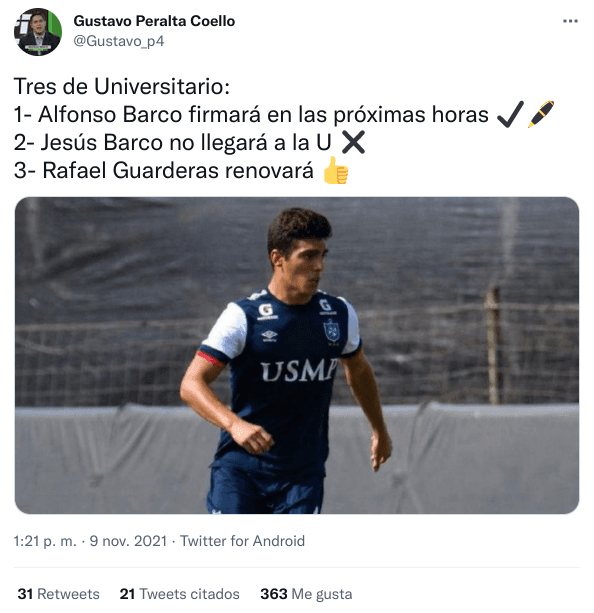Click the pen emoji after horas
This screenshot has height=613, width=594.
coord(541,114)
